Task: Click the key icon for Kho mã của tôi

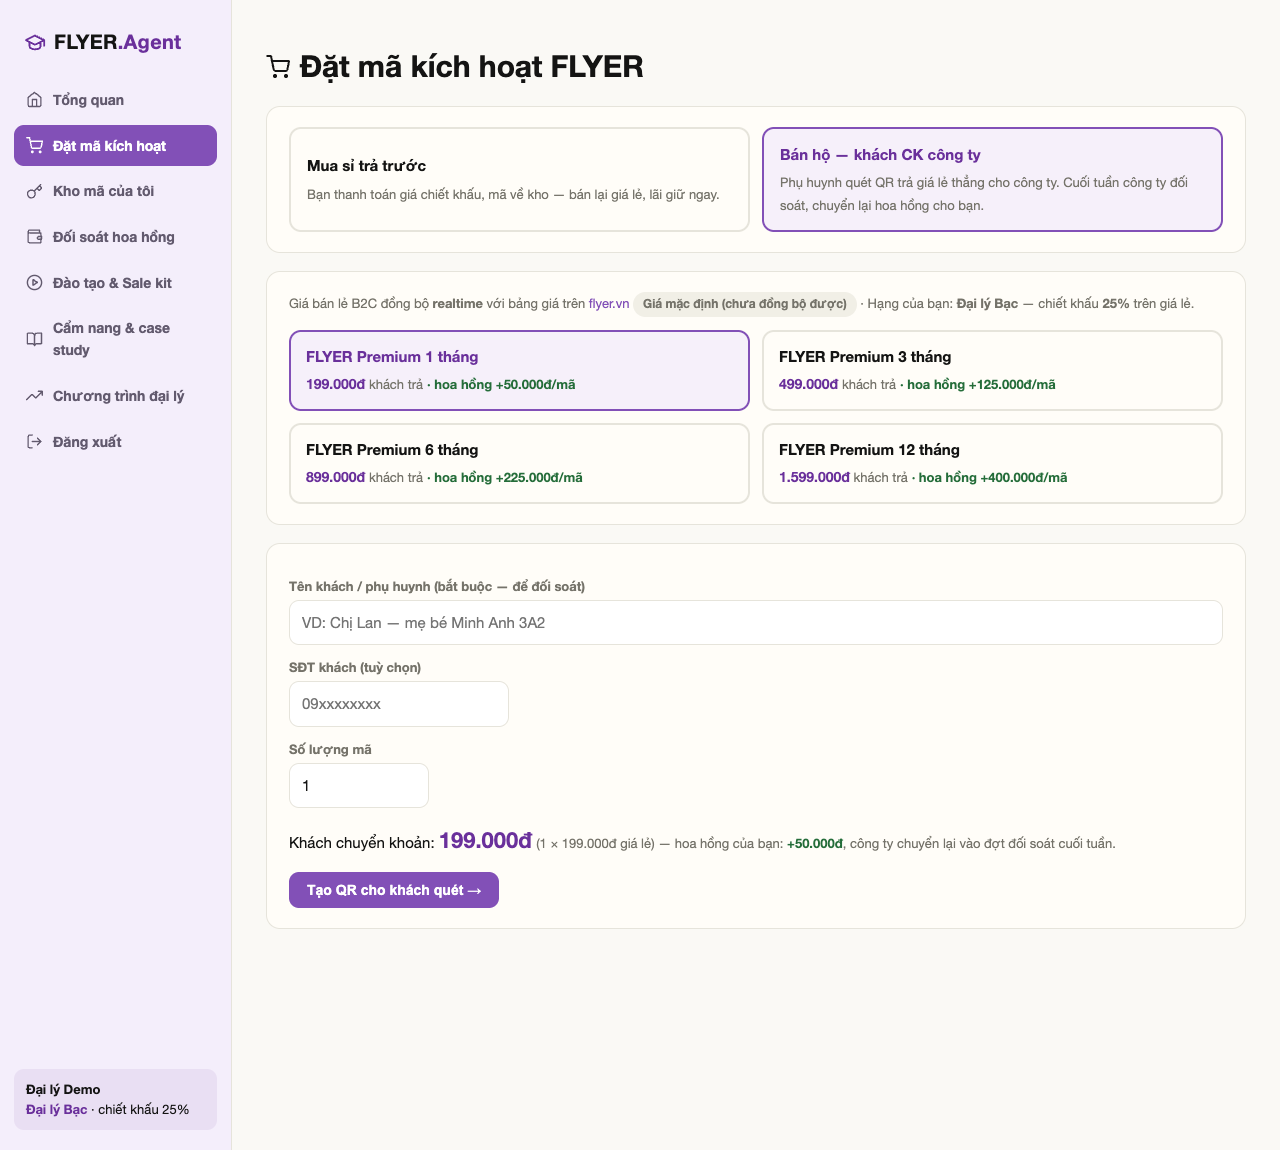Action: tap(34, 191)
